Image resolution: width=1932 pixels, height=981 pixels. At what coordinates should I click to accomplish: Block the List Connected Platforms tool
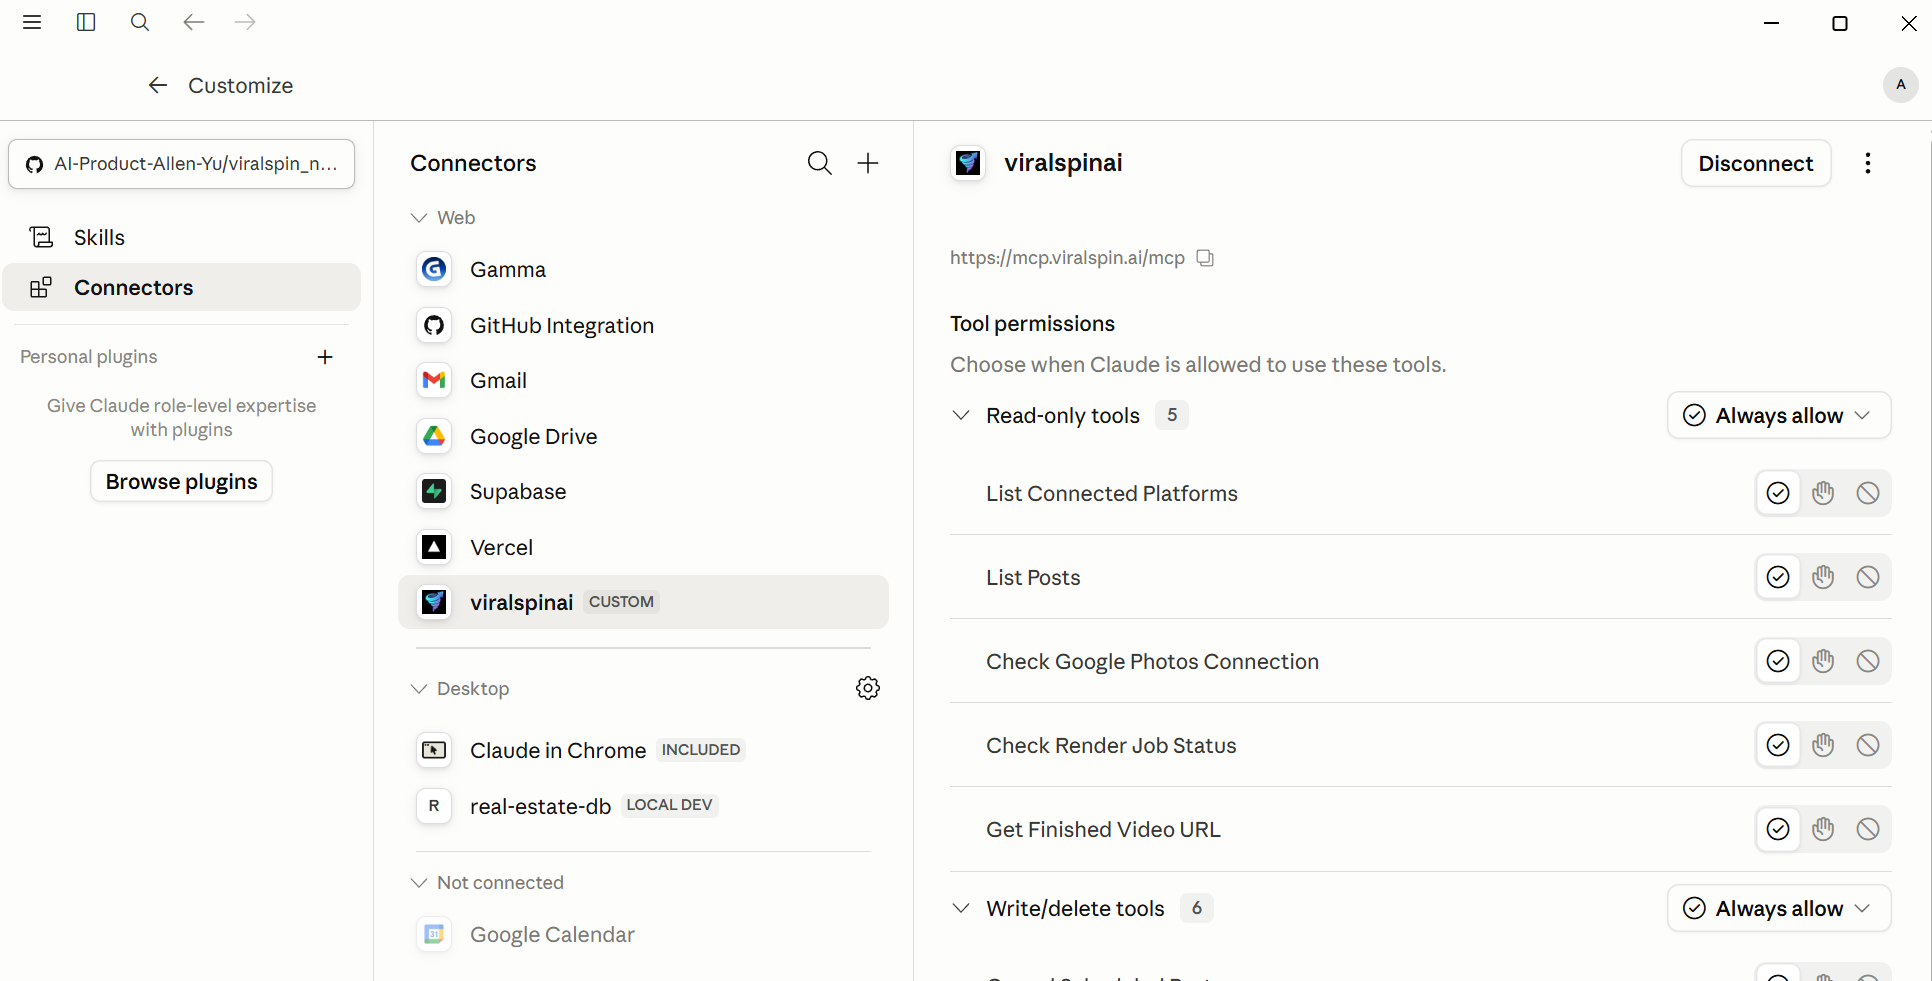pos(1868,493)
